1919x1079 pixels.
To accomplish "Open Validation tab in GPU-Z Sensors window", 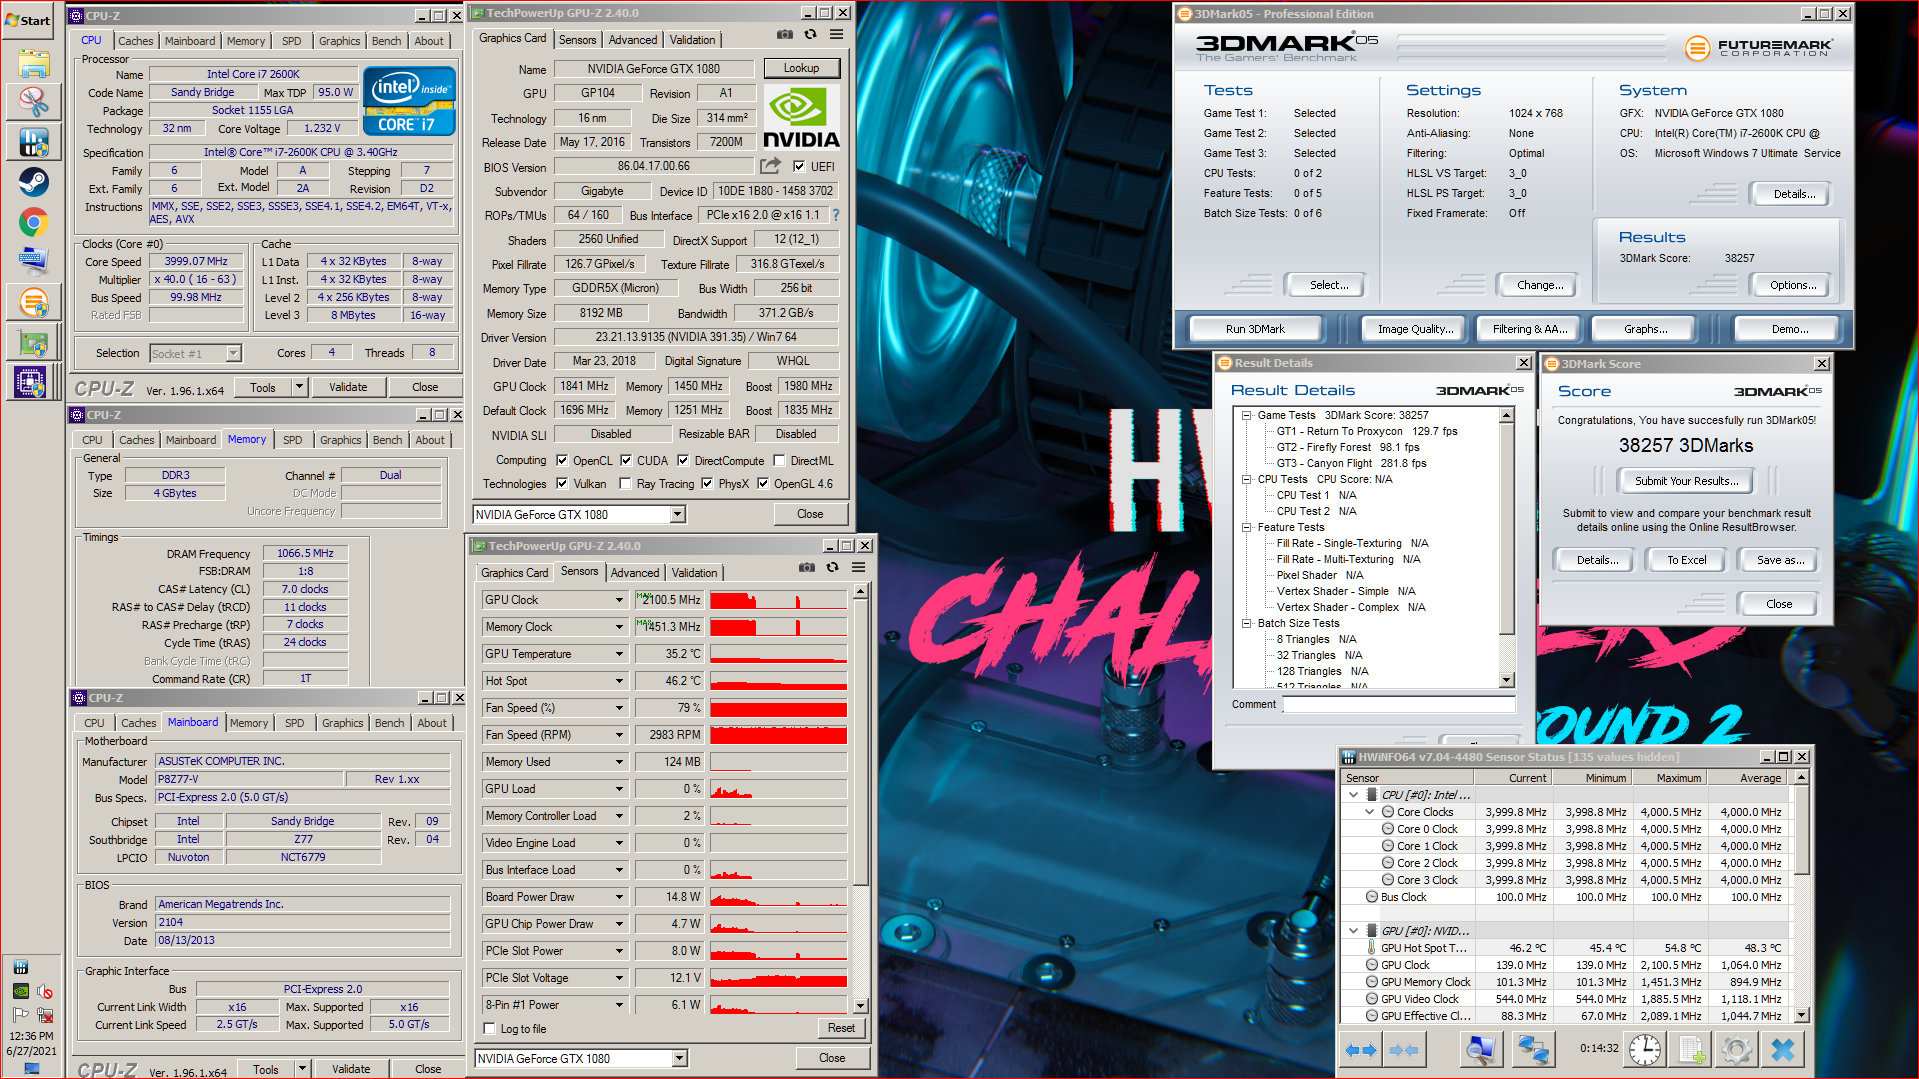I will coord(694,573).
